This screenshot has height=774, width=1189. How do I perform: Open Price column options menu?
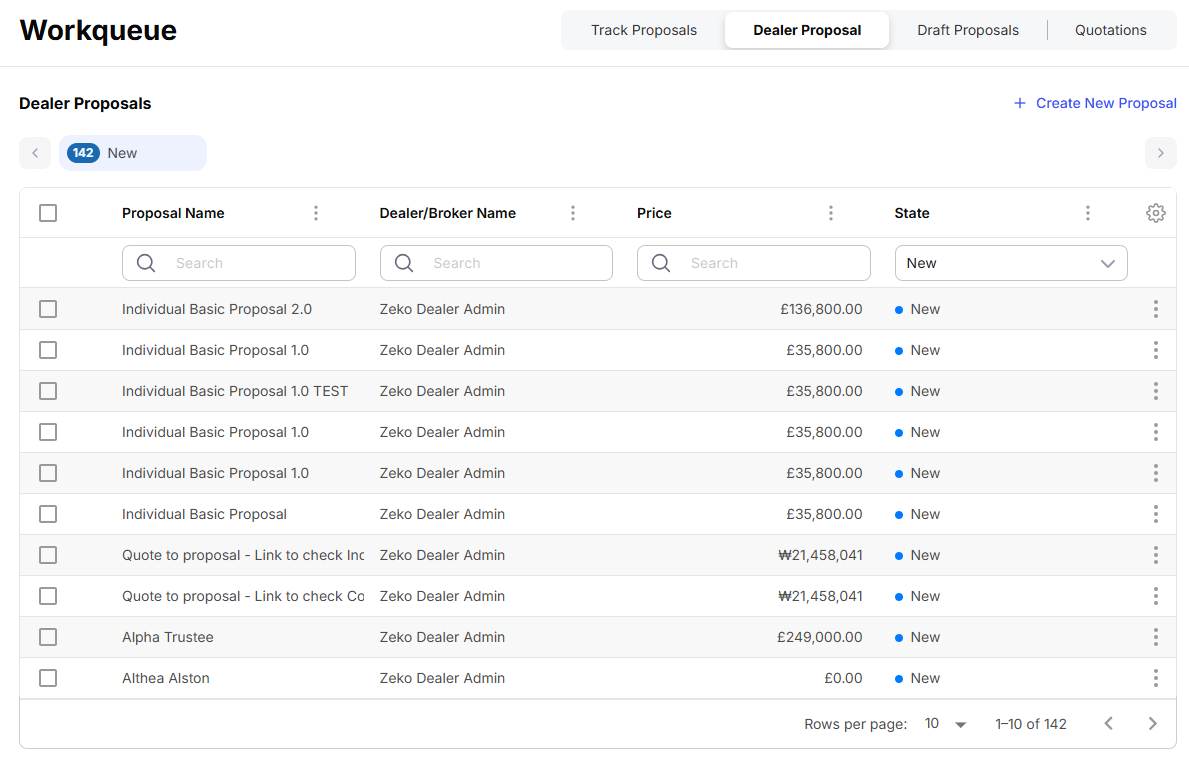pyautogui.click(x=831, y=213)
